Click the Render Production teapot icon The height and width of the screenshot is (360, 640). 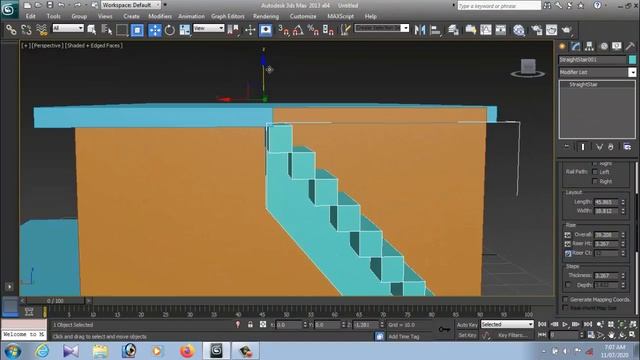pos(567,30)
